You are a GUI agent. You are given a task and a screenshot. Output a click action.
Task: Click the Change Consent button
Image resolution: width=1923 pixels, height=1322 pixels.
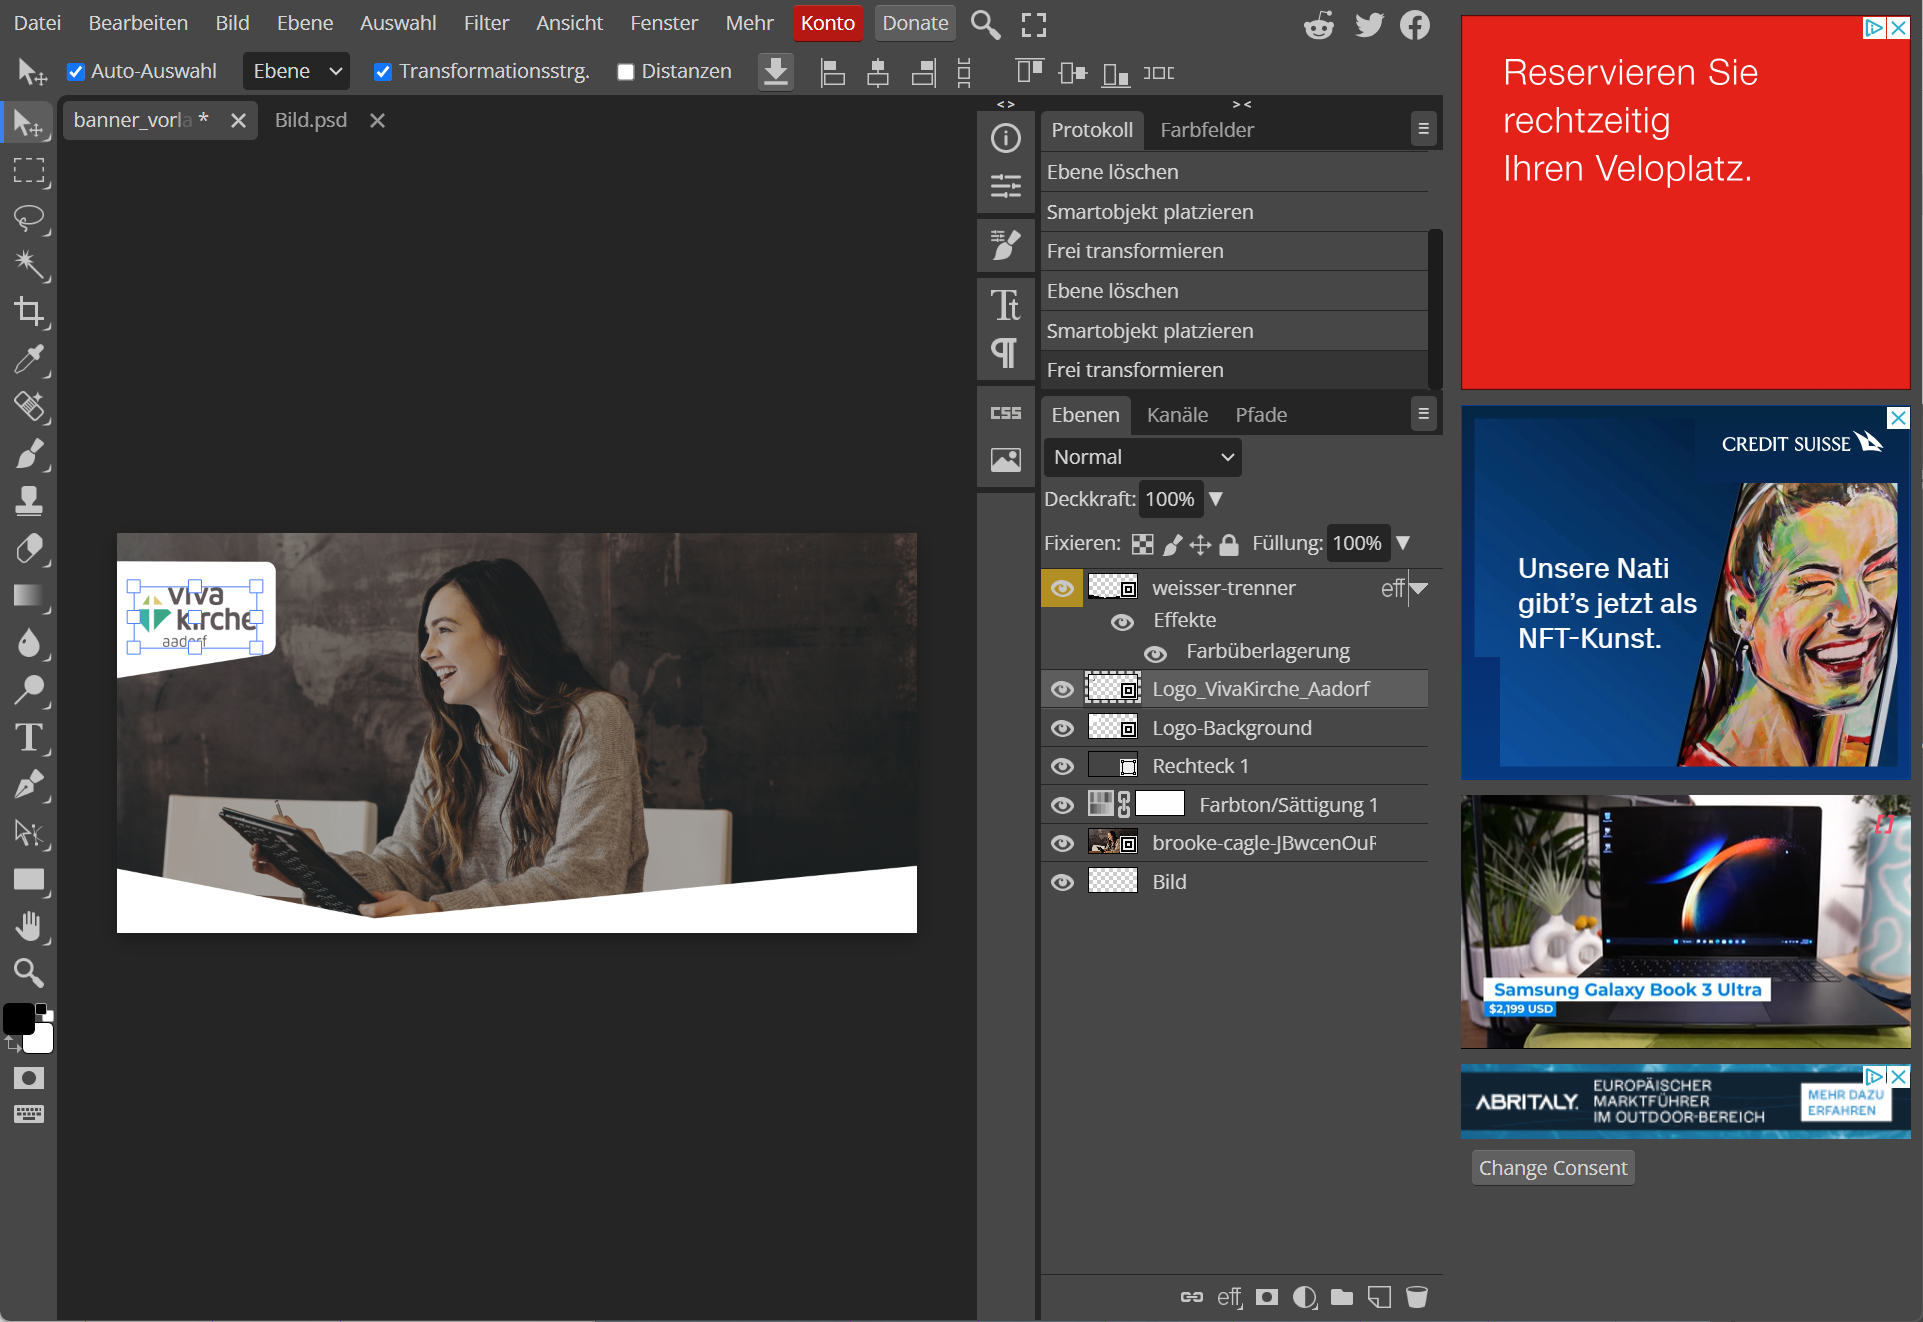coord(1552,1168)
